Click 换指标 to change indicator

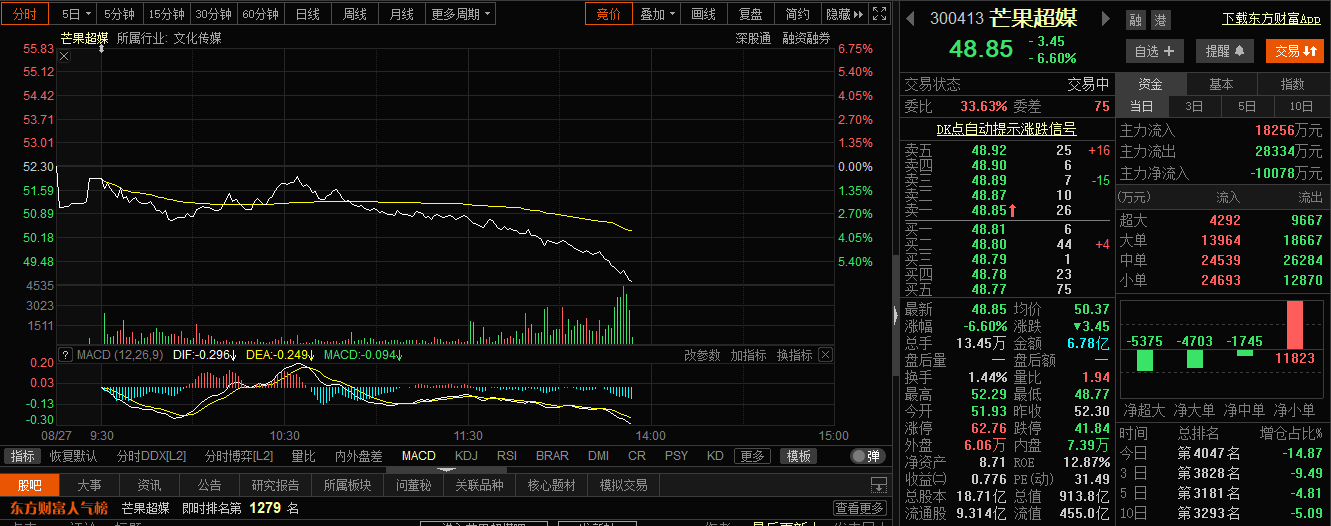pos(794,355)
